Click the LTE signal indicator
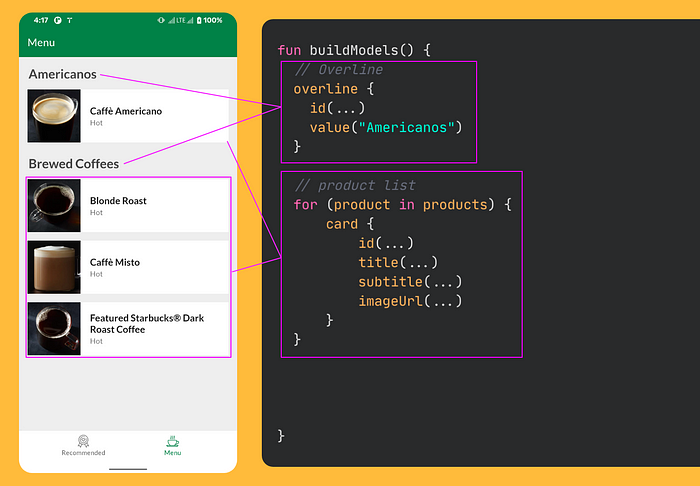Image resolution: width=700 pixels, height=486 pixels. tap(181, 20)
